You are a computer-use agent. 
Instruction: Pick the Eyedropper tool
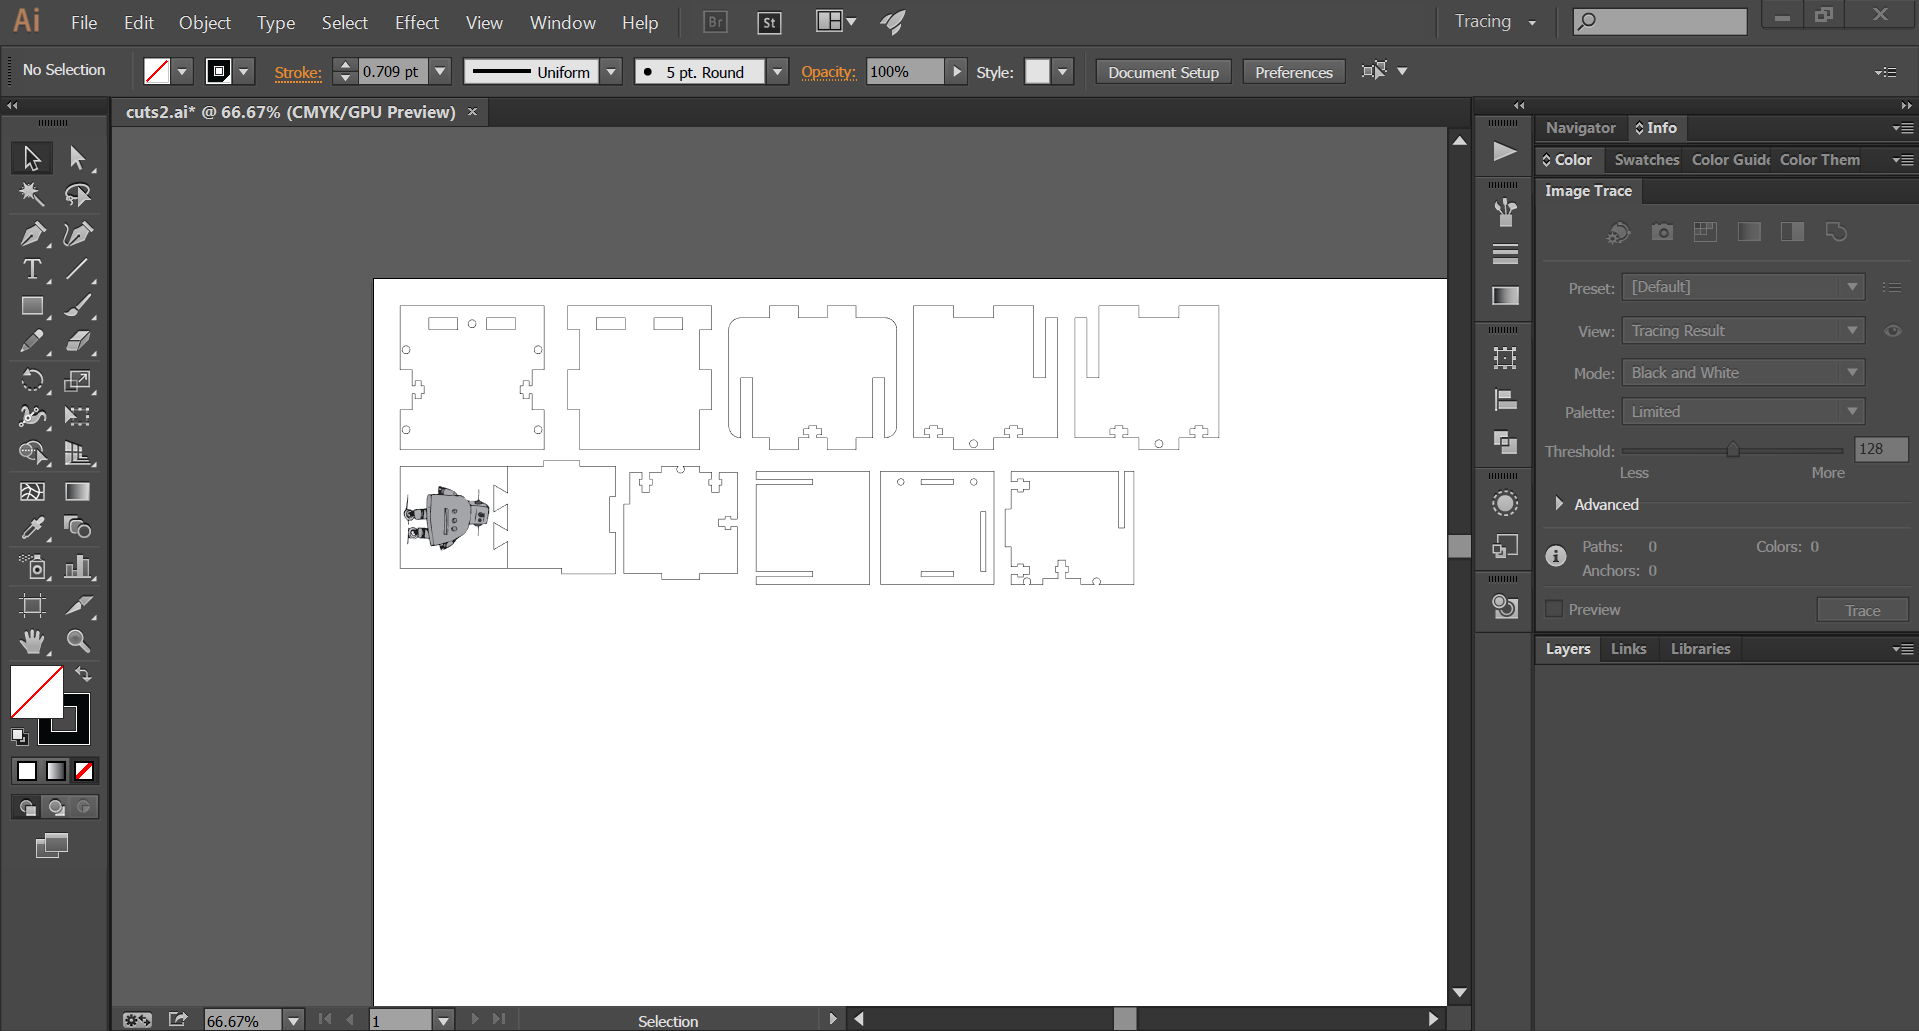(32, 528)
